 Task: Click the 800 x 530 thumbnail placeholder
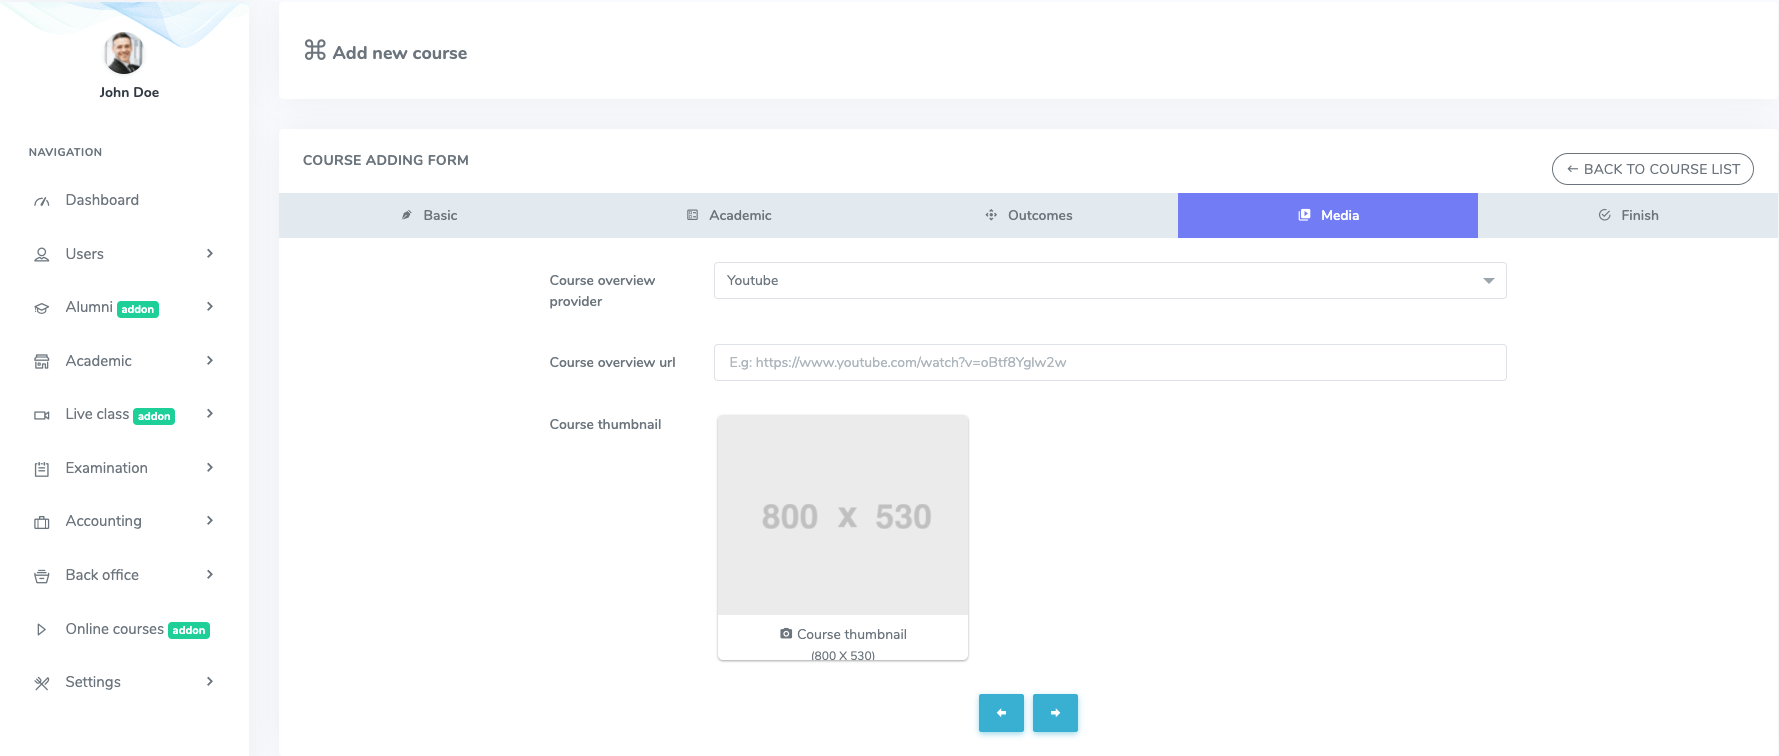843,516
